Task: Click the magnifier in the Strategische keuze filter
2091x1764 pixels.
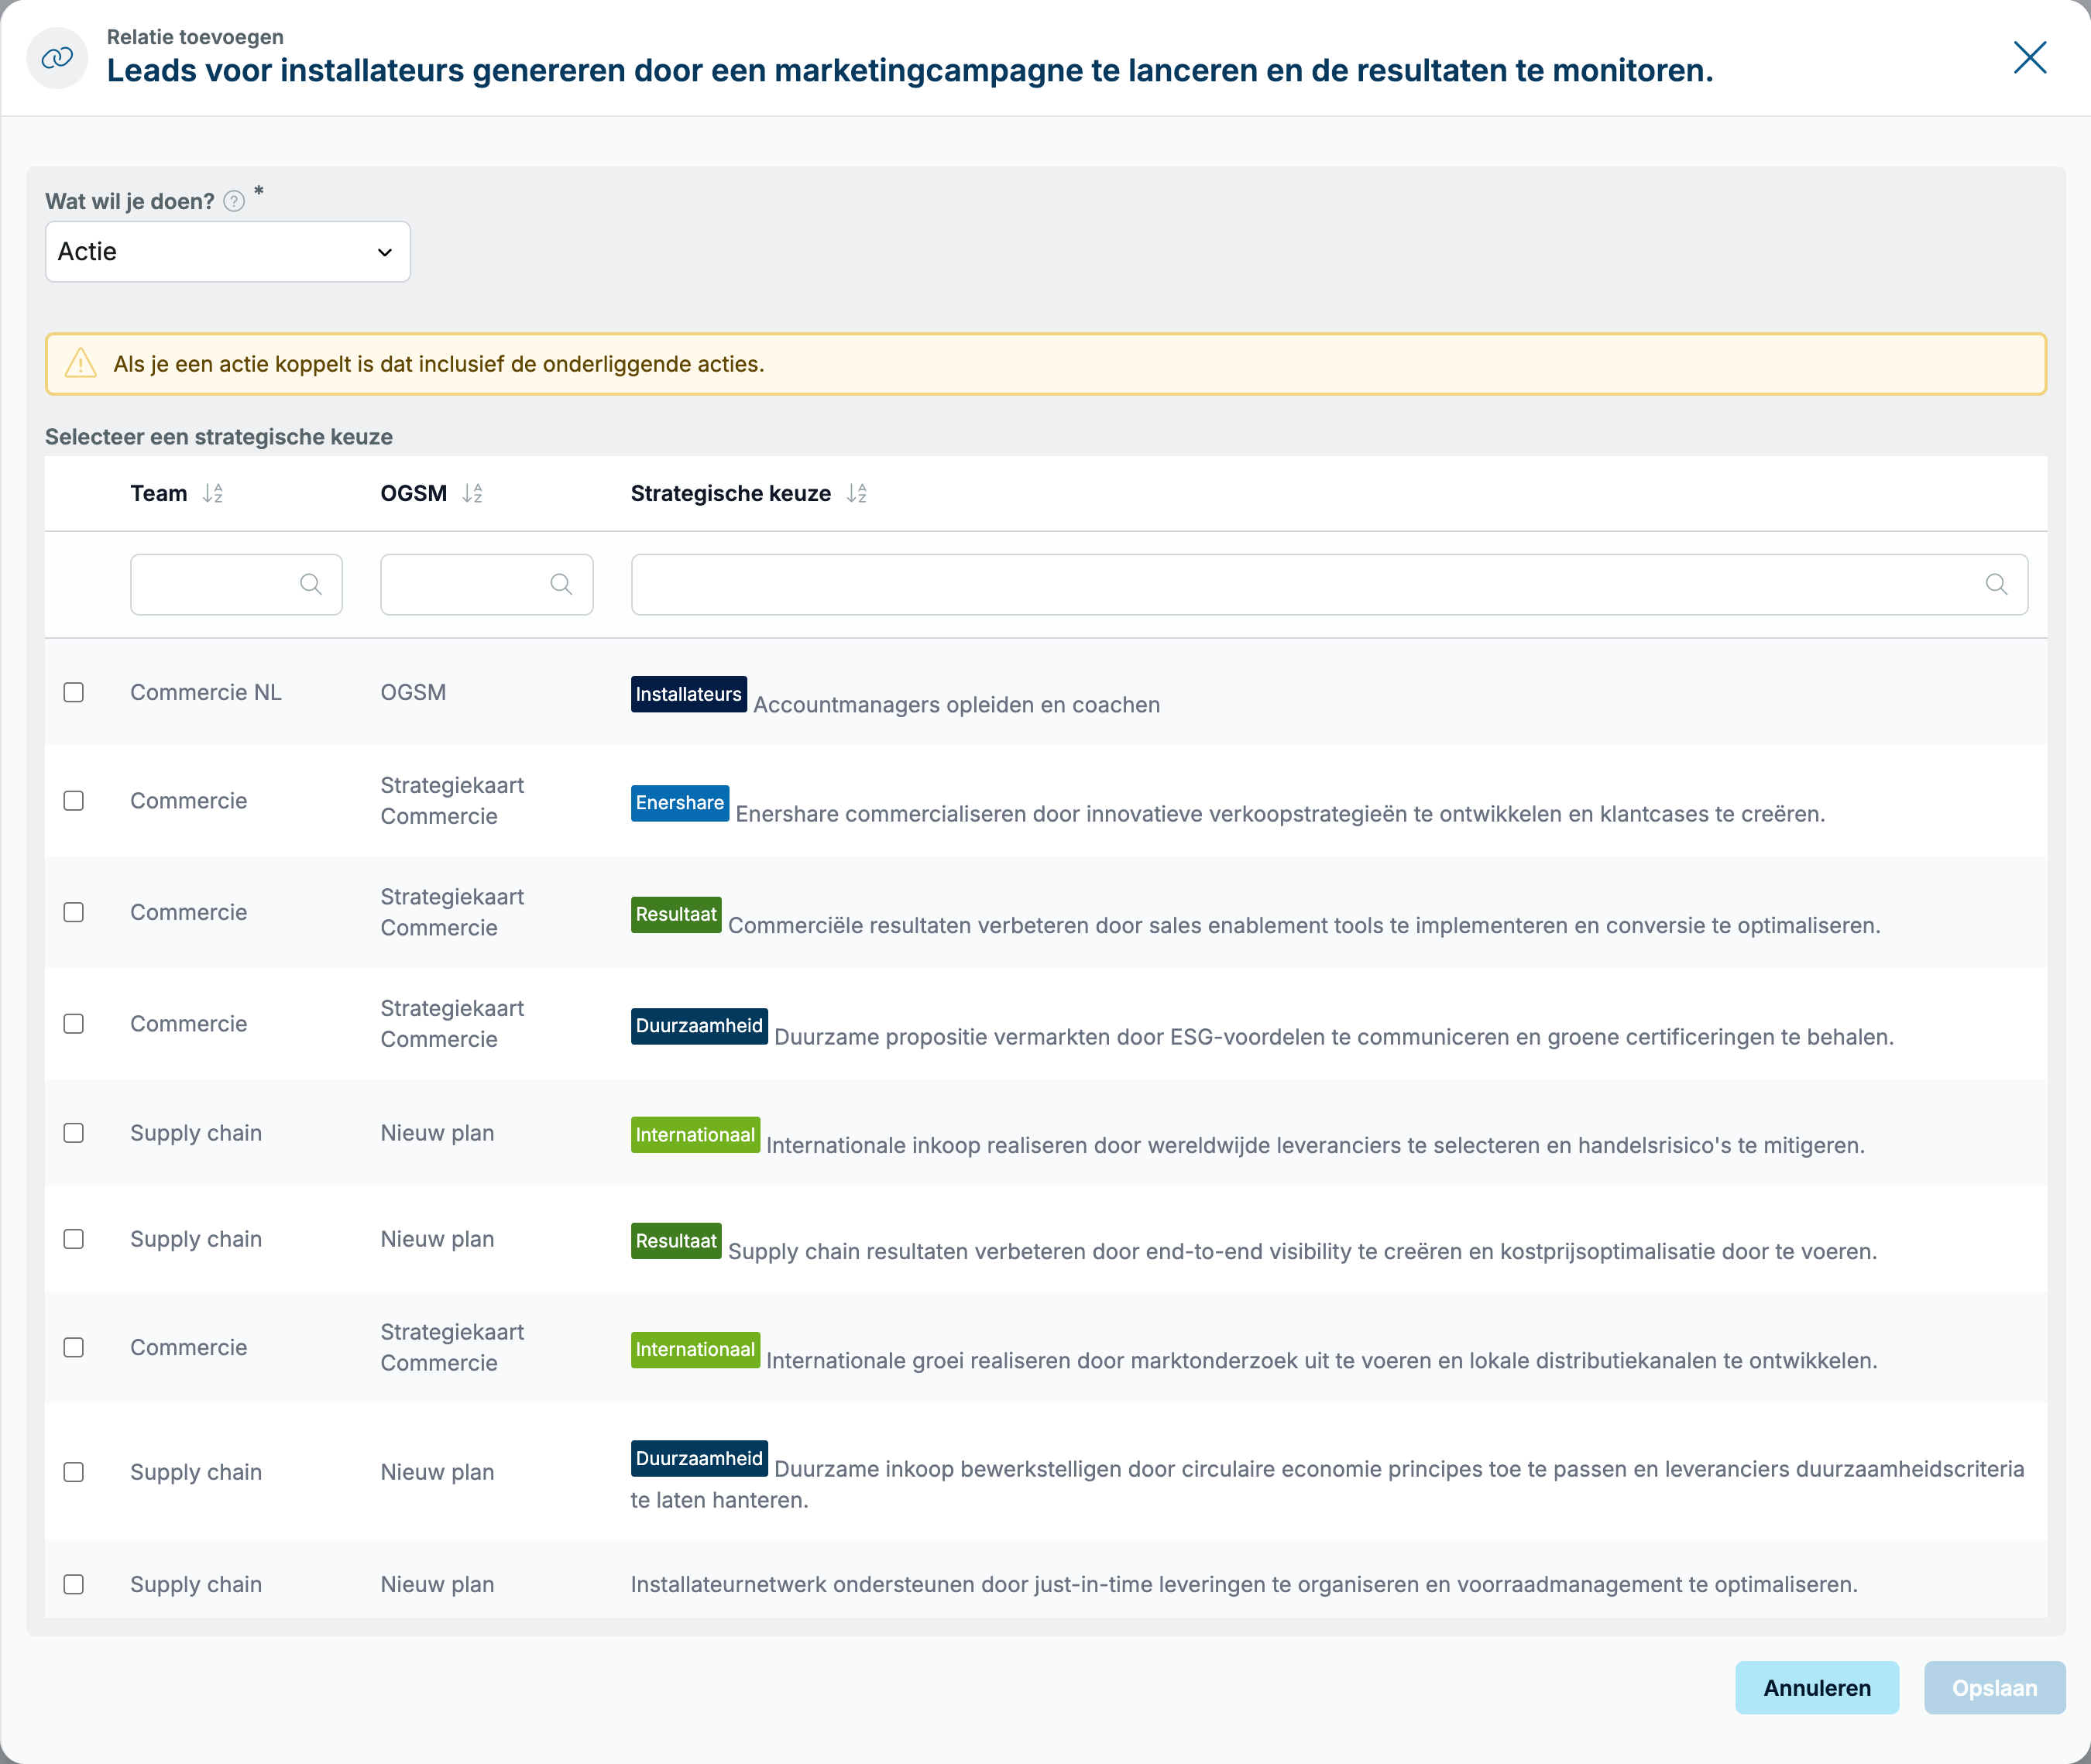Action: pyautogui.click(x=1996, y=584)
